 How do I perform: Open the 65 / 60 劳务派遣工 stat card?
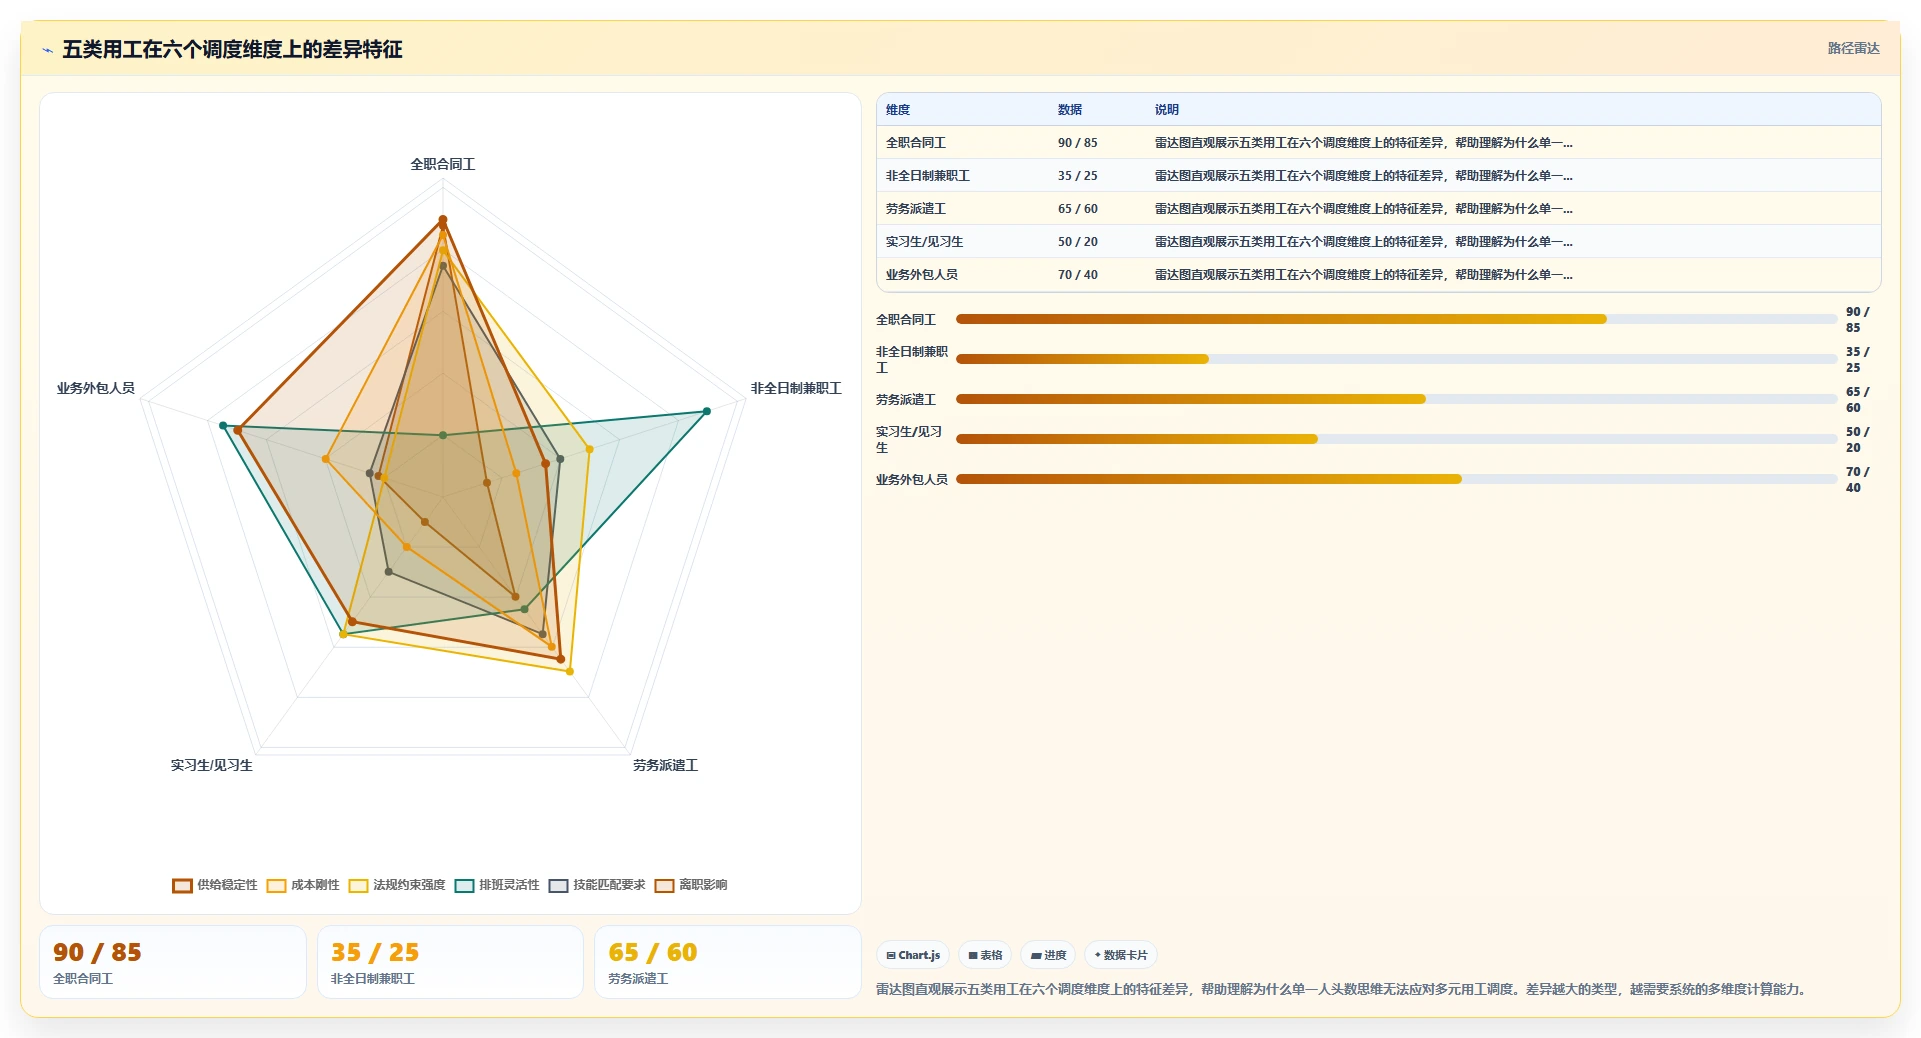coord(727,962)
